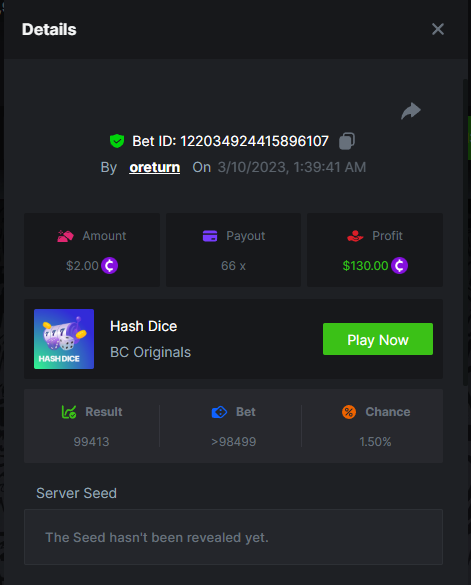
Task: Click the Result chart icon
Action: coord(69,412)
